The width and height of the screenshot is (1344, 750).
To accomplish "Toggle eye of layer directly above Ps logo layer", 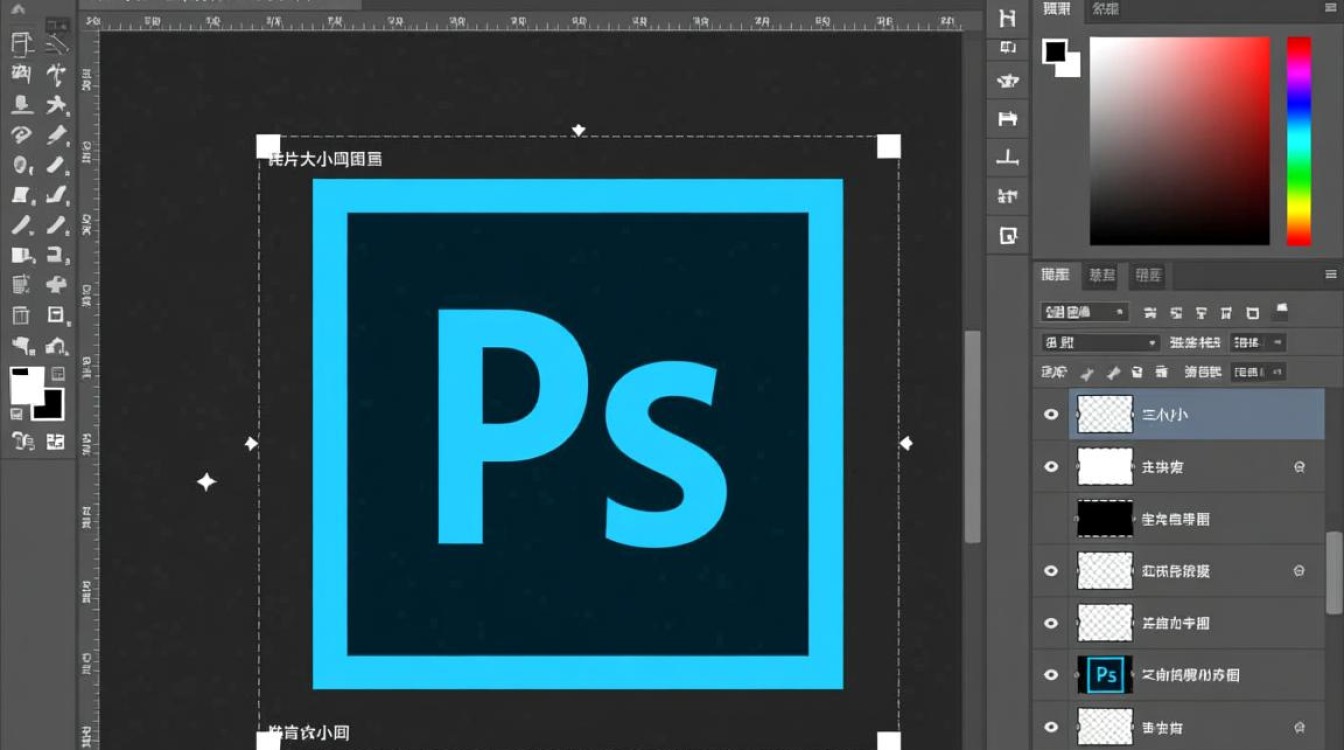I will coord(1051,623).
